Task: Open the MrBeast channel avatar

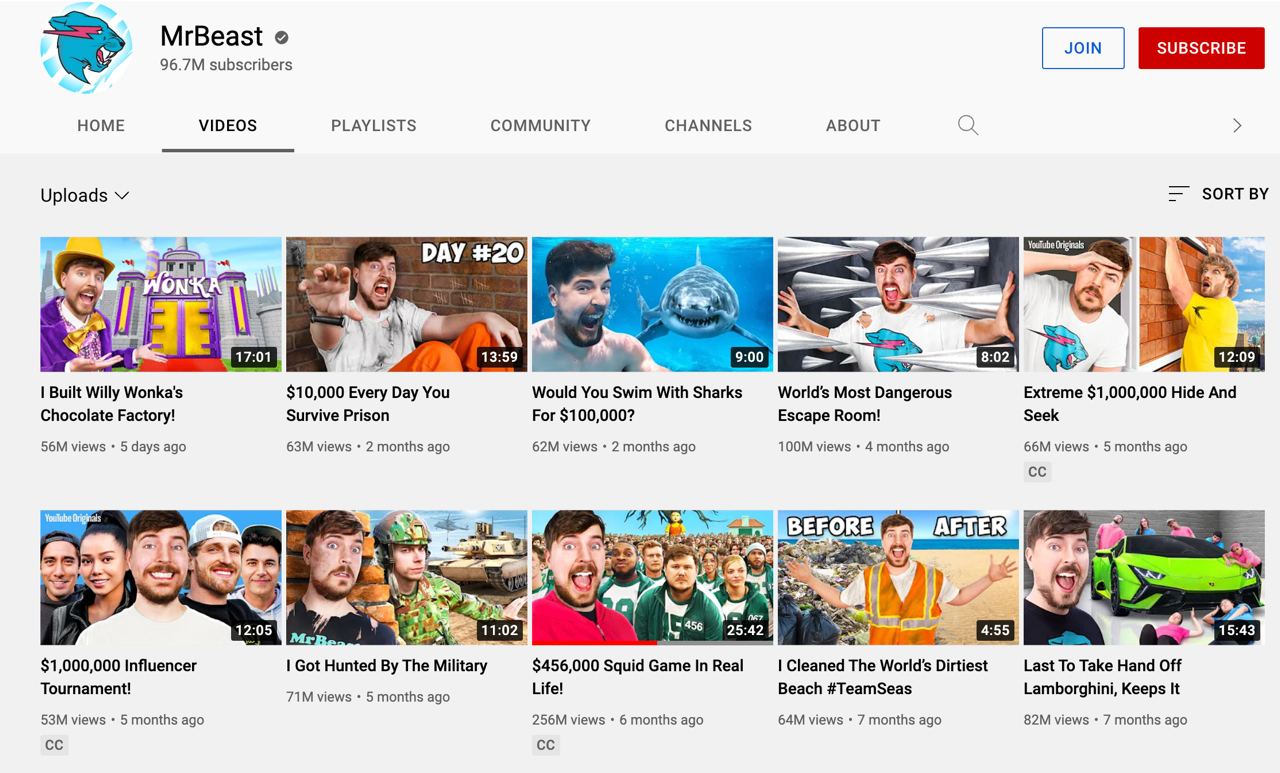Action: pos(86,48)
